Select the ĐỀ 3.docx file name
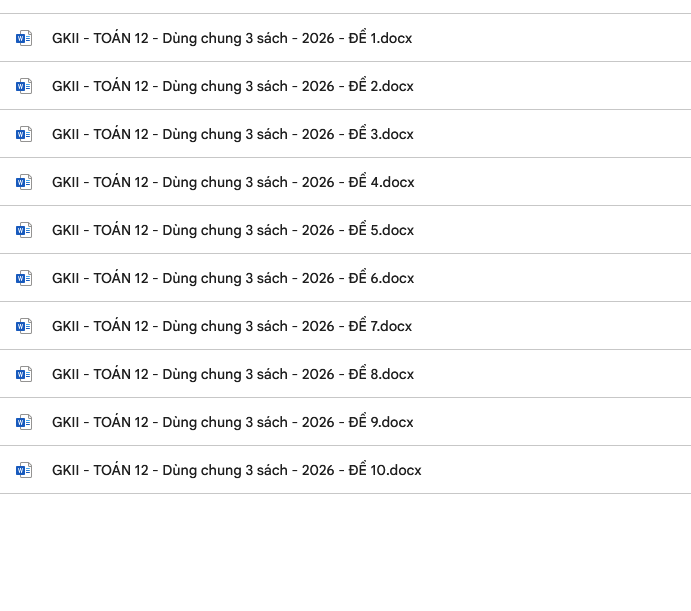691x611 pixels. (233, 134)
